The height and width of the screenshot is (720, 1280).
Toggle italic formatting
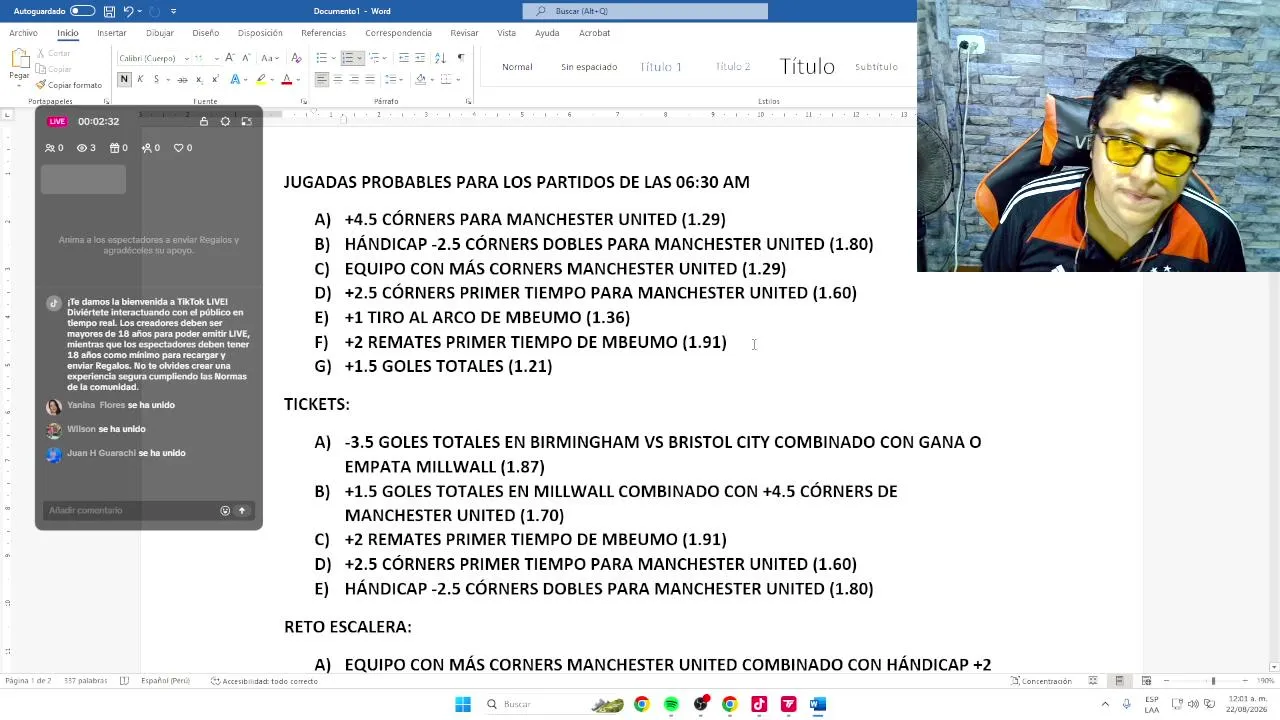pyautogui.click(x=140, y=79)
